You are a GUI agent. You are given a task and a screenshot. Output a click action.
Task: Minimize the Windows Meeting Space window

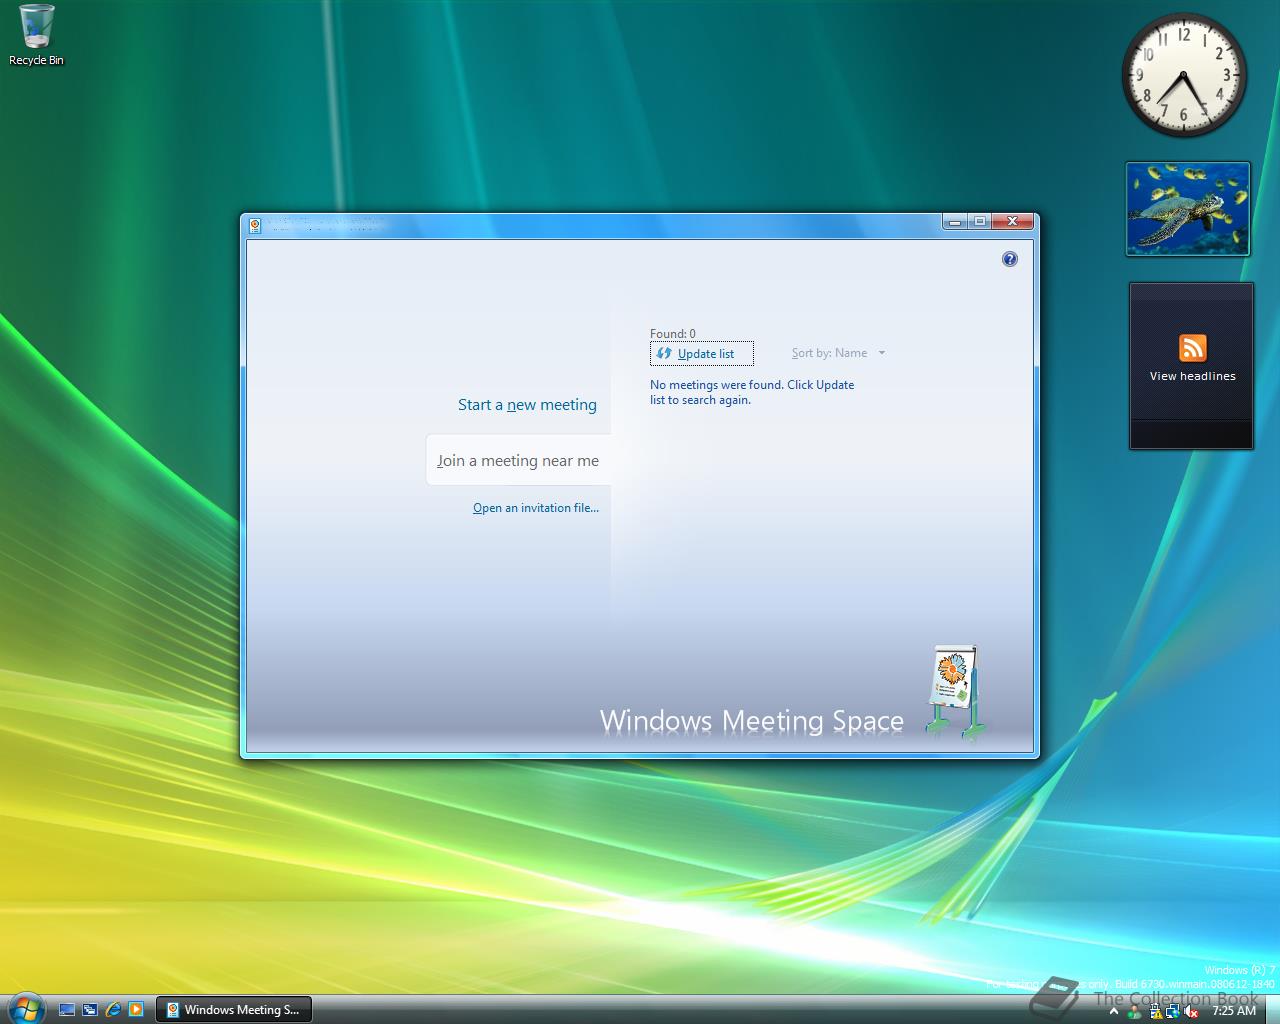pos(955,222)
